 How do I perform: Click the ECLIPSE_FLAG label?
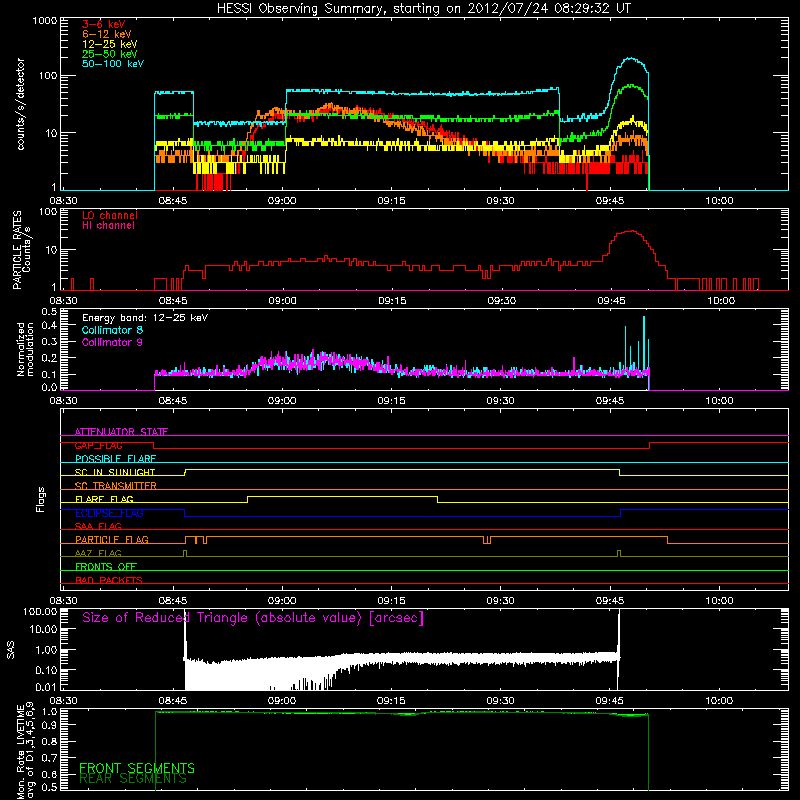pyautogui.click(x=109, y=513)
